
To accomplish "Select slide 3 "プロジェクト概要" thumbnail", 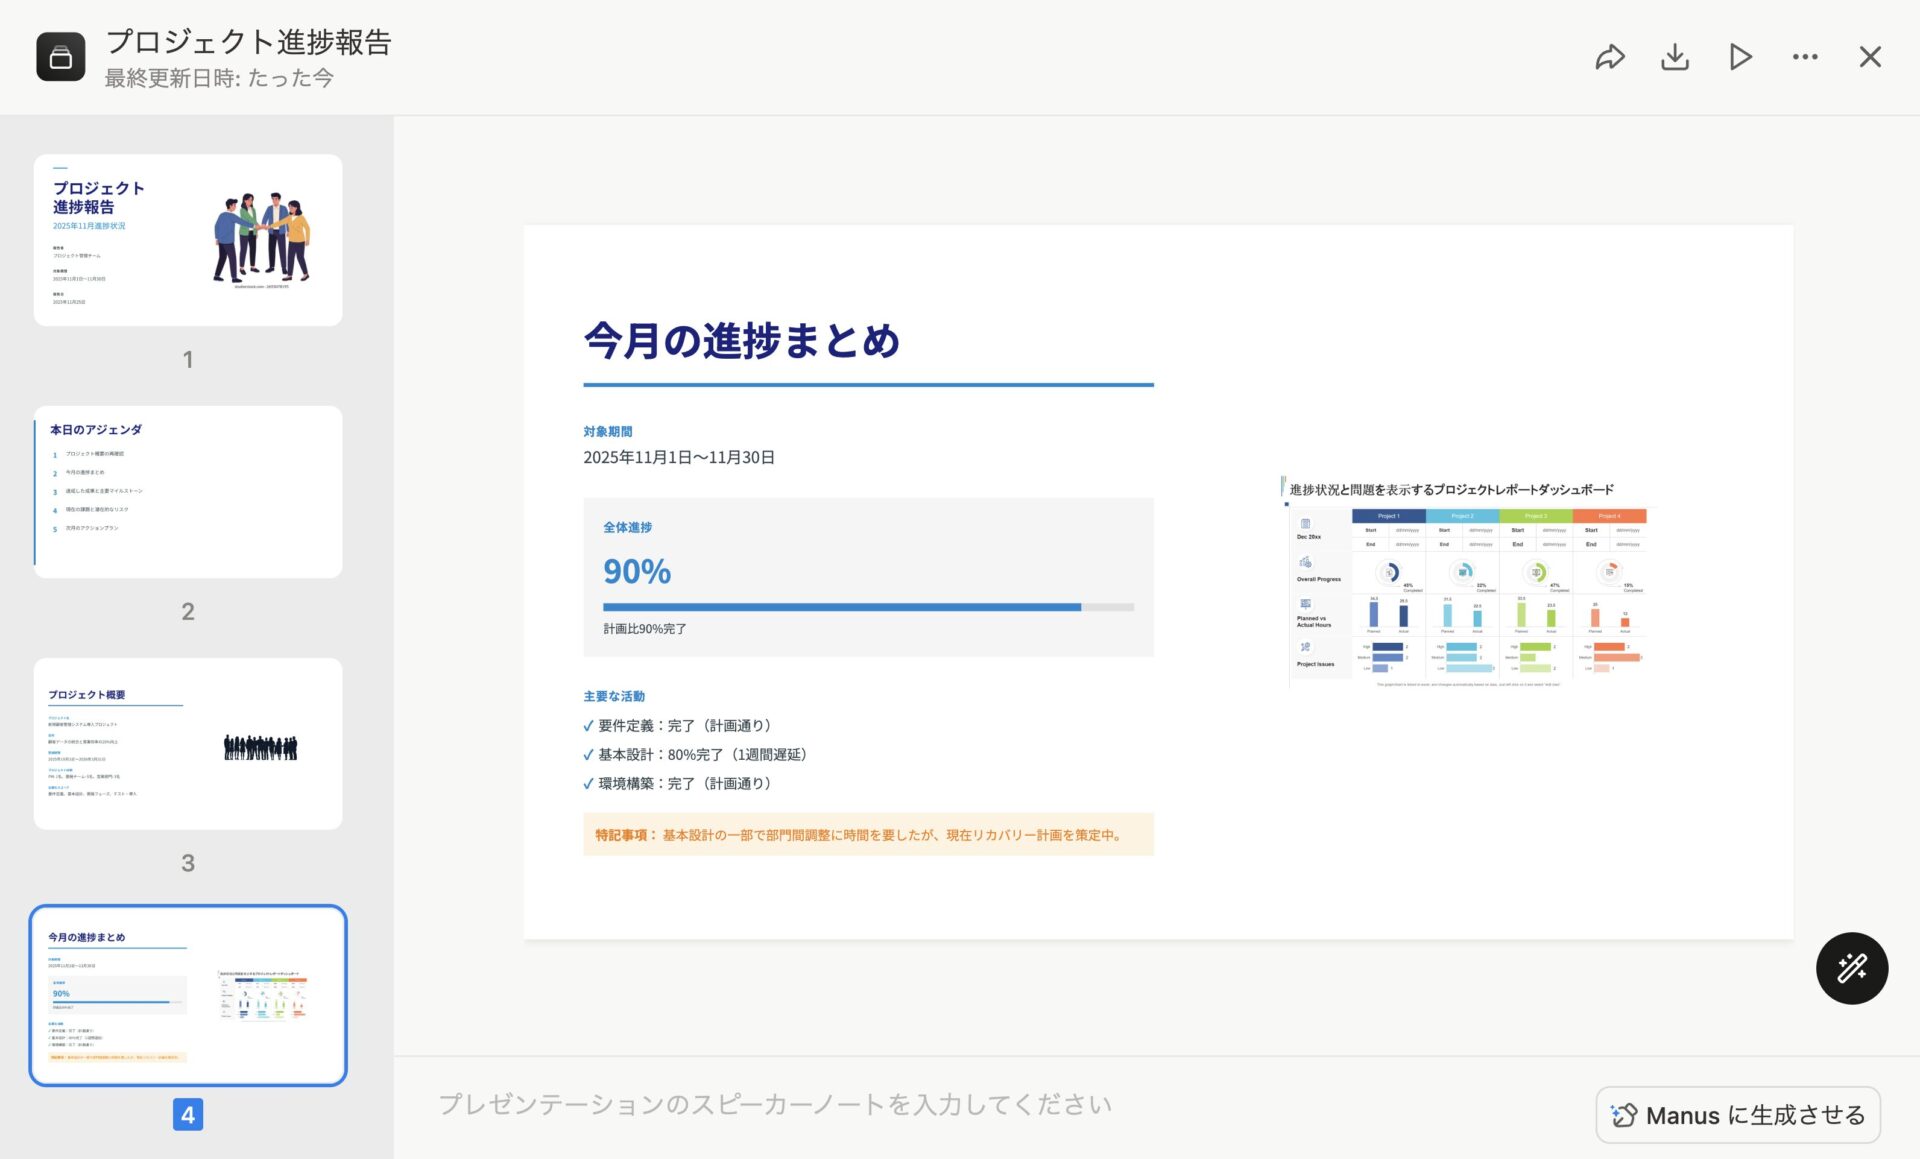I will pyautogui.click(x=188, y=743).
